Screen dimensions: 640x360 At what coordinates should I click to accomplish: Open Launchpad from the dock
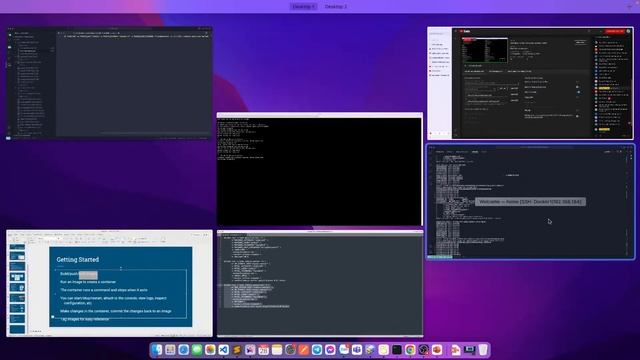170,350
